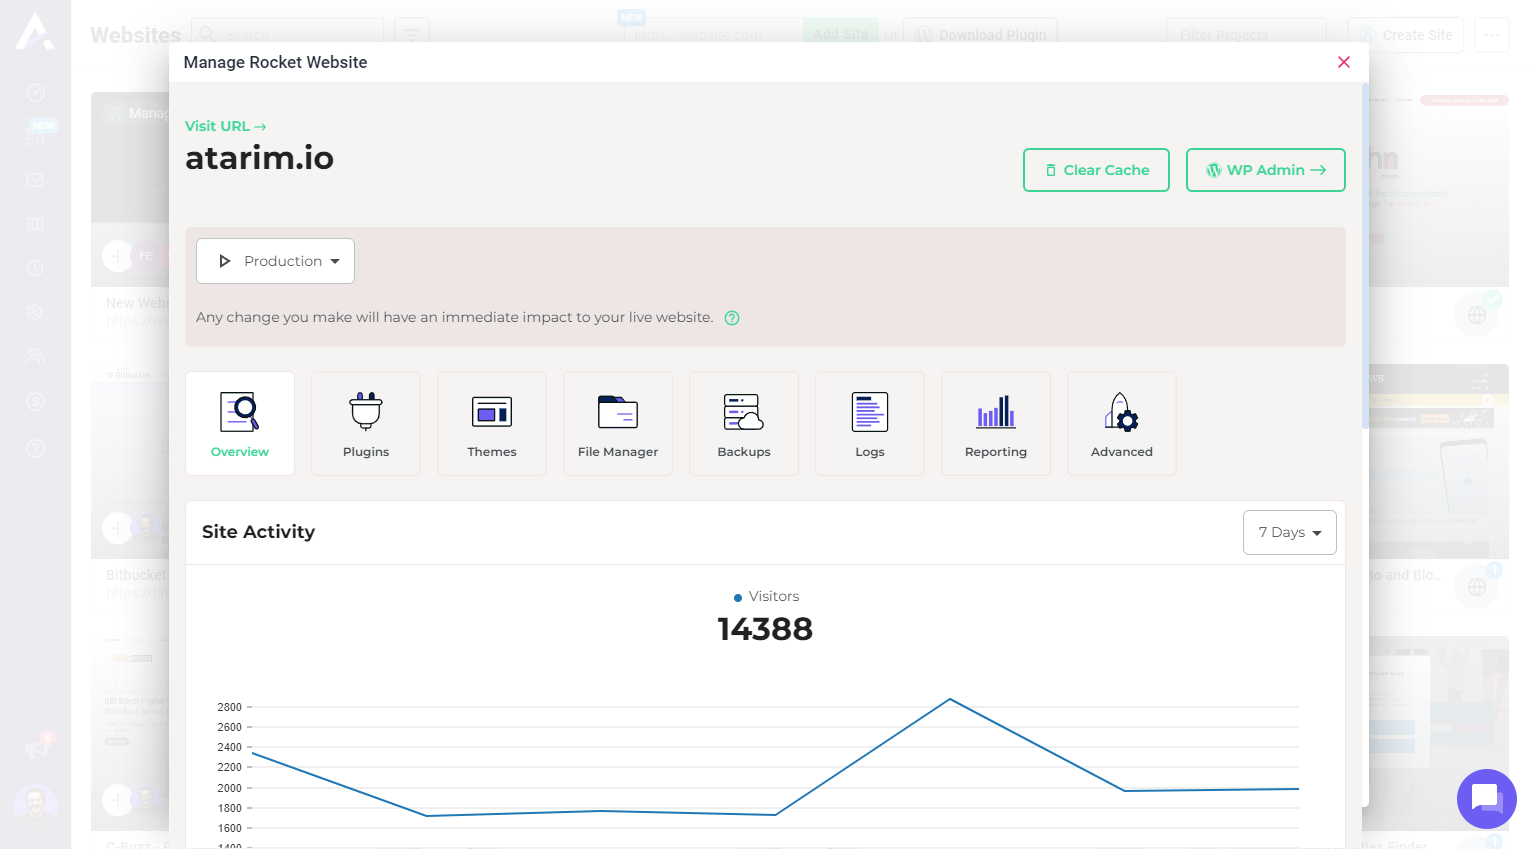Expand the 7 Days range dropdown
The width and height of the screenshot is (1537, 849).
pos(1289,532)
